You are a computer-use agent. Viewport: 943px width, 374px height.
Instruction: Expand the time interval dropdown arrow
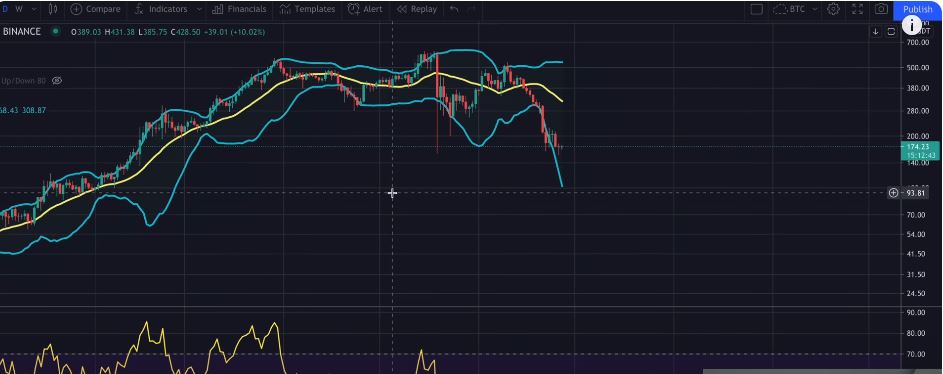tap(33, 9)
